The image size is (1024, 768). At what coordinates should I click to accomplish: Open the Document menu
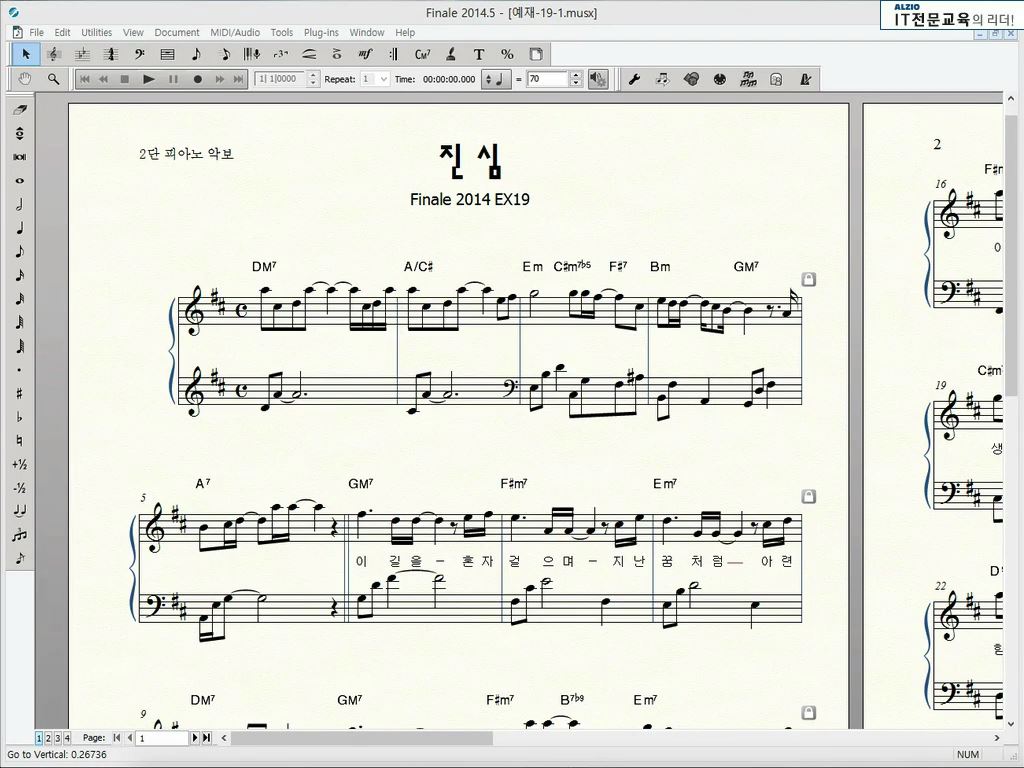(x=176, y=32)
